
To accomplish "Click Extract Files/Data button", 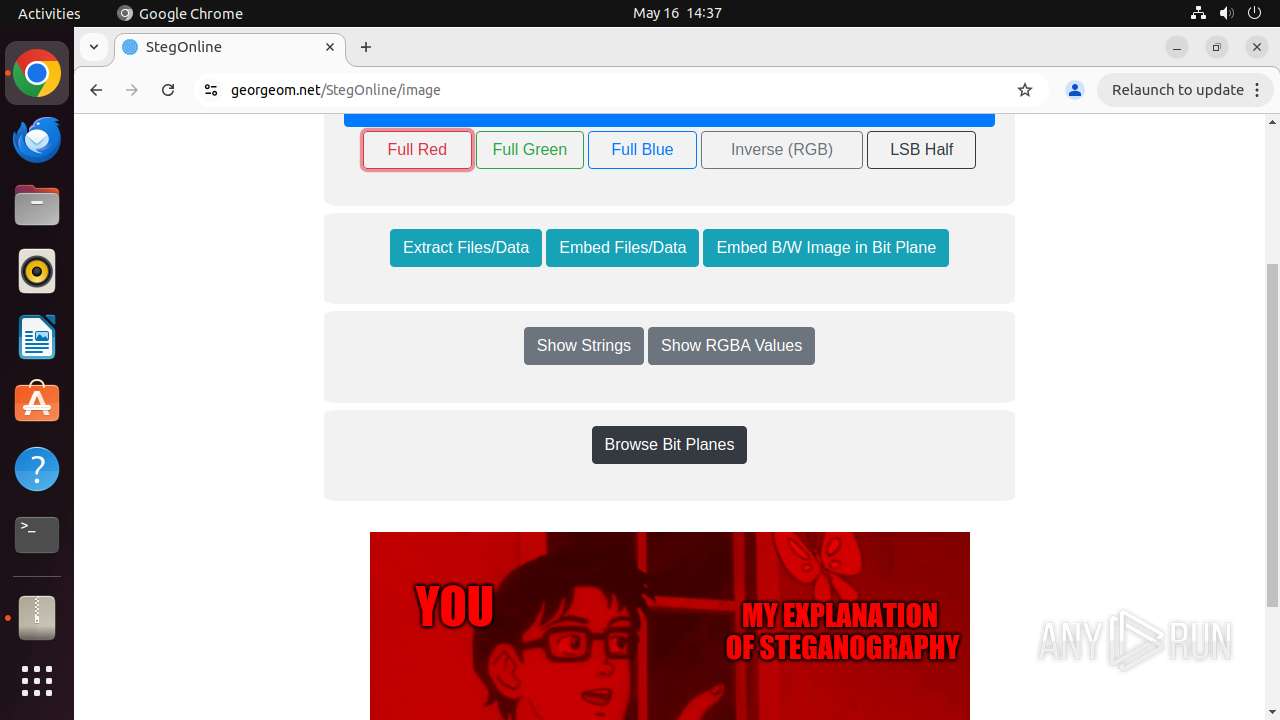I will coord(466,248).
